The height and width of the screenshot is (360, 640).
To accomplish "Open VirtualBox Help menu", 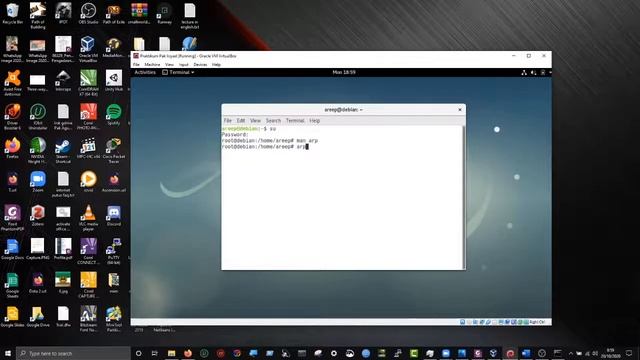I will tap(216, 64).
